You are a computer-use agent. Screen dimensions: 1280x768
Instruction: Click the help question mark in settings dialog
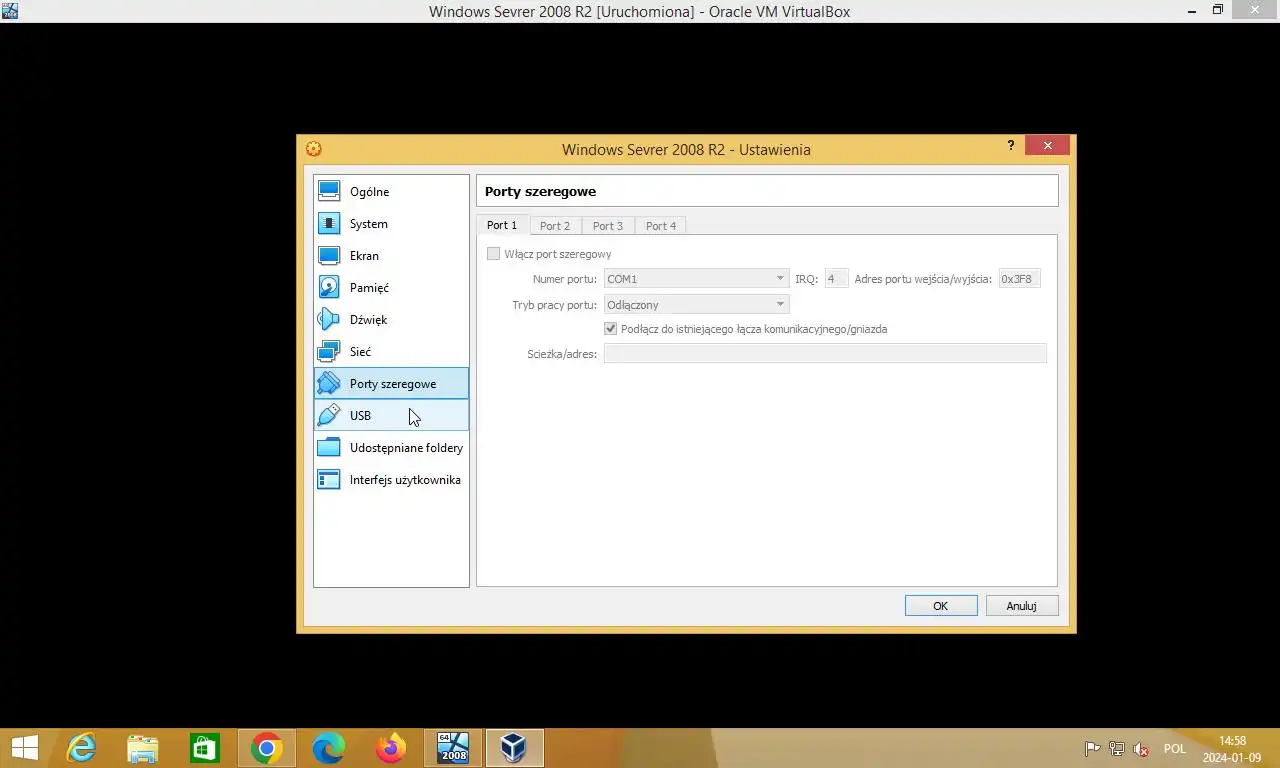coord(1011,145)
